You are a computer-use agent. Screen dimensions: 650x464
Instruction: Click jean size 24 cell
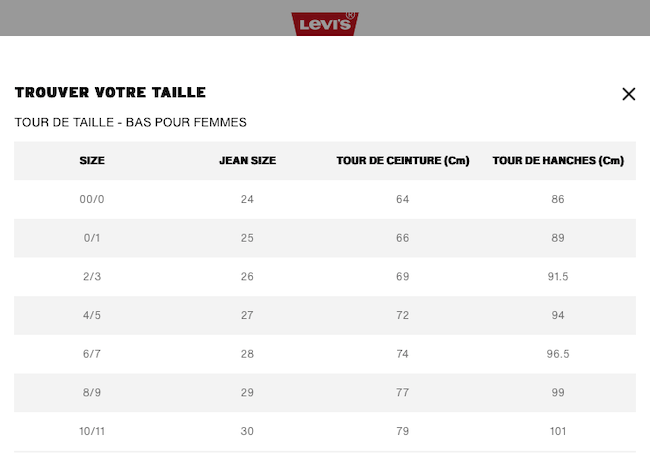pyautogui.click(x=247, y=199)
